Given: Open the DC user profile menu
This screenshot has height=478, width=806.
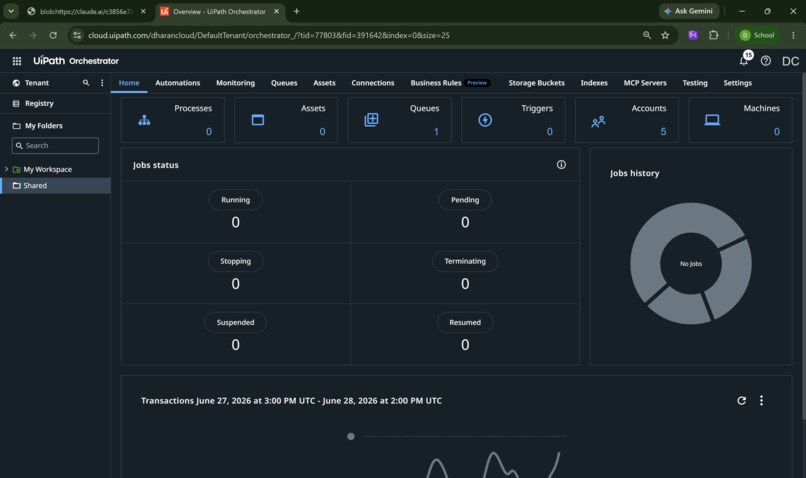Looking at the screenshot, I should point(790,61).
